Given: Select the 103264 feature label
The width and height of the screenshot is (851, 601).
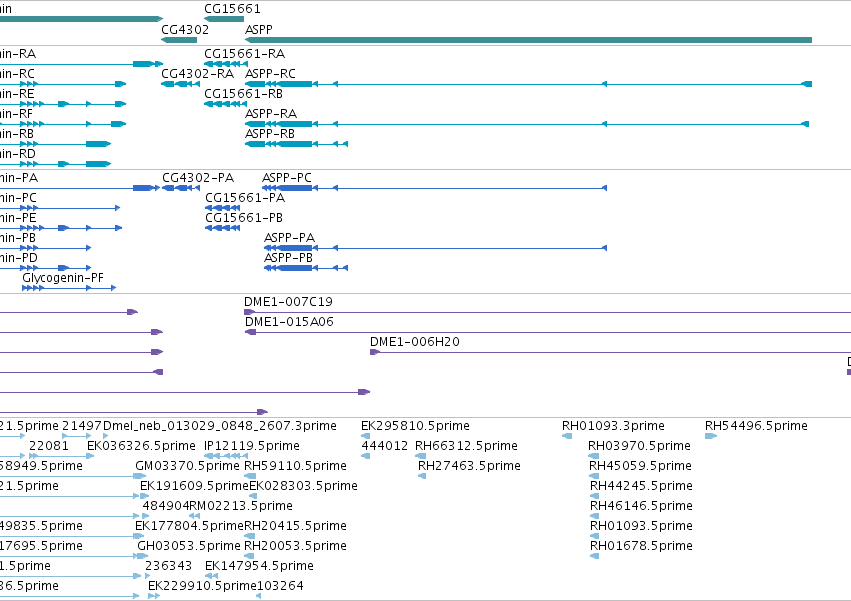Looking at the screenshot, I should [x=280, y=586].
